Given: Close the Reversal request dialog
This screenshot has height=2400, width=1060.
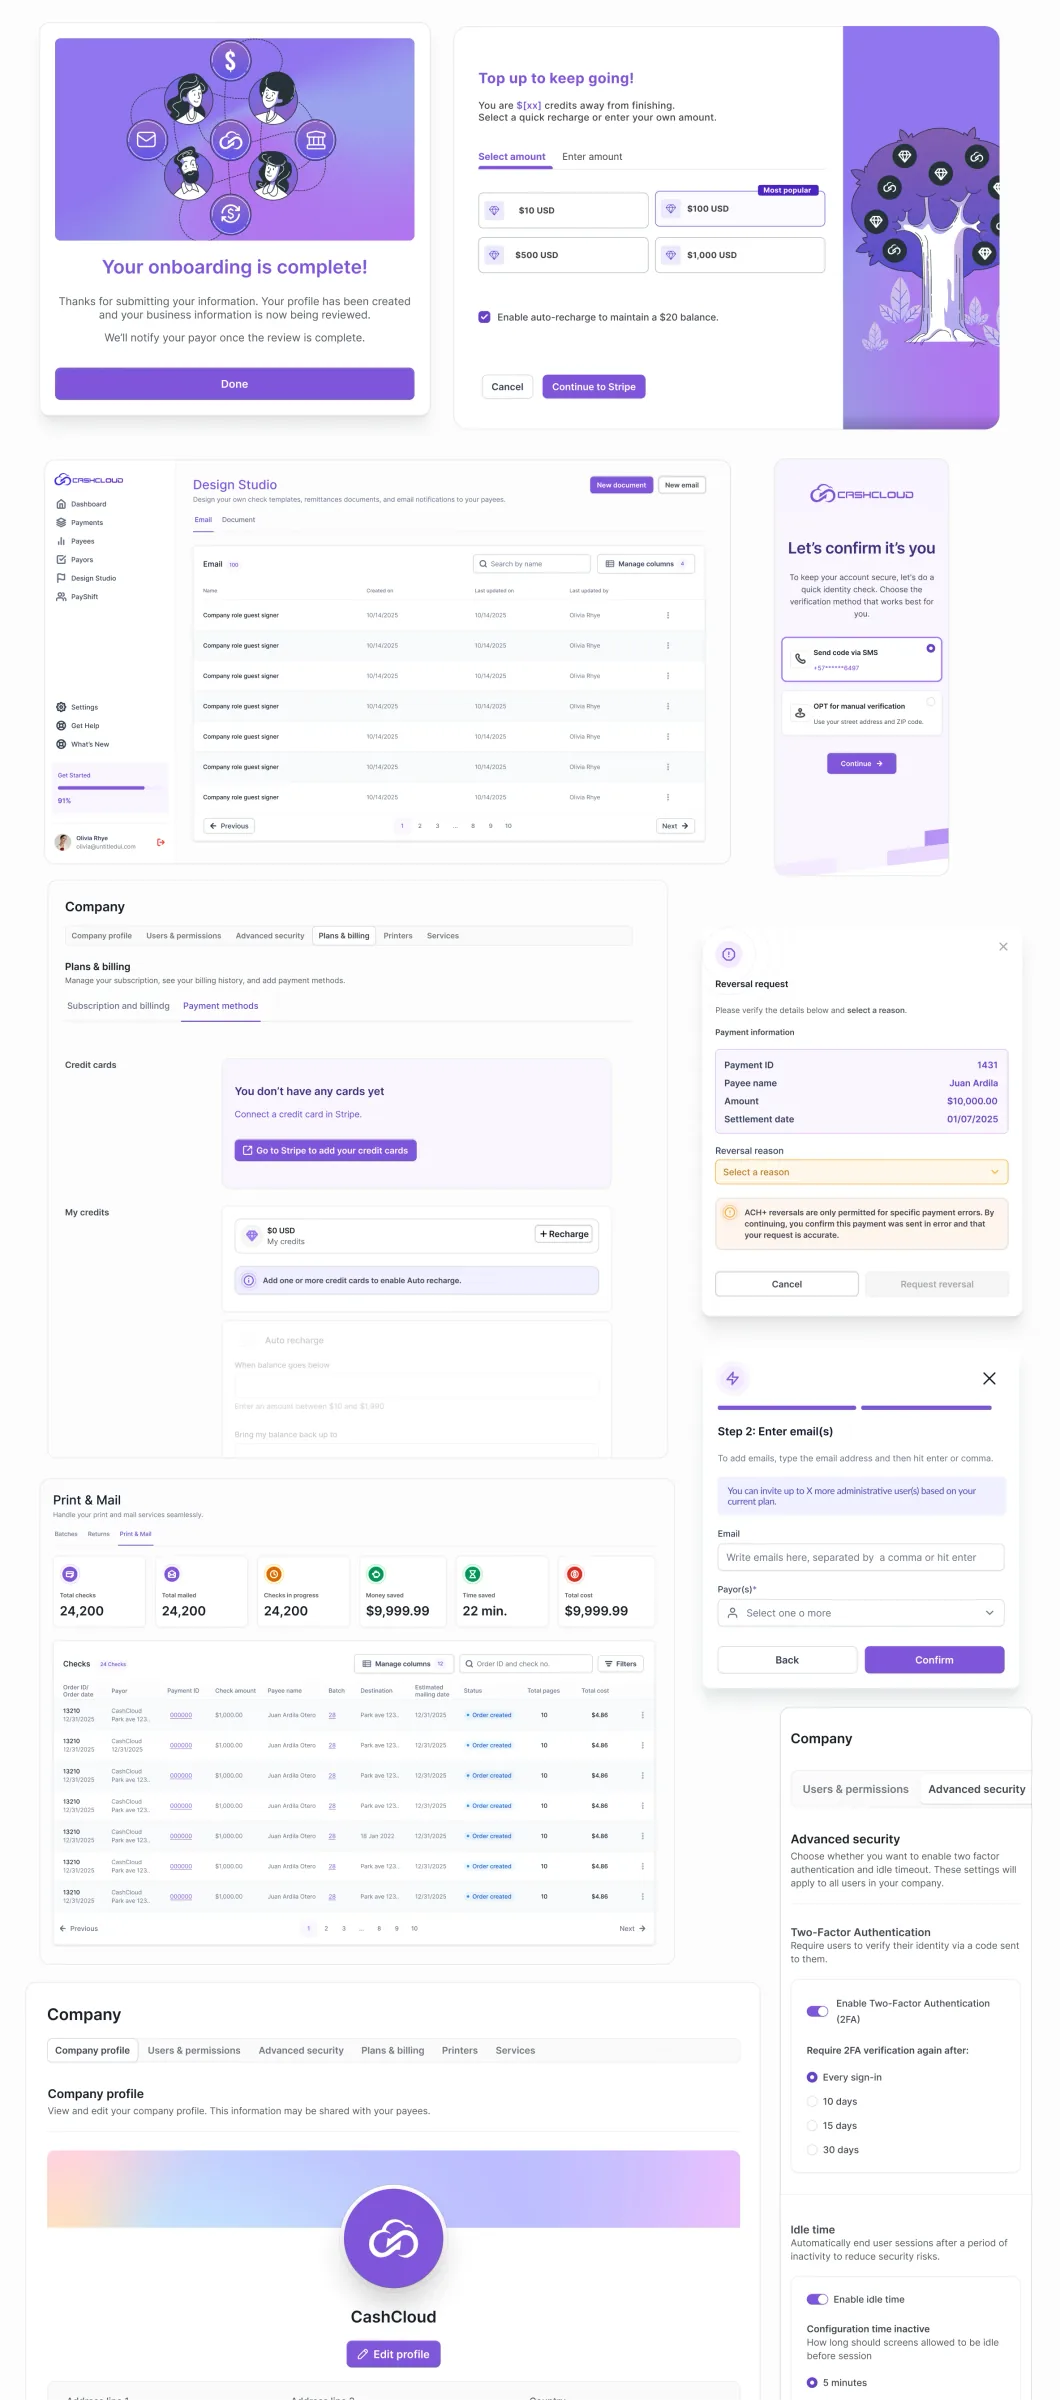Looking at the screenshot, I should pos(1003,946).
